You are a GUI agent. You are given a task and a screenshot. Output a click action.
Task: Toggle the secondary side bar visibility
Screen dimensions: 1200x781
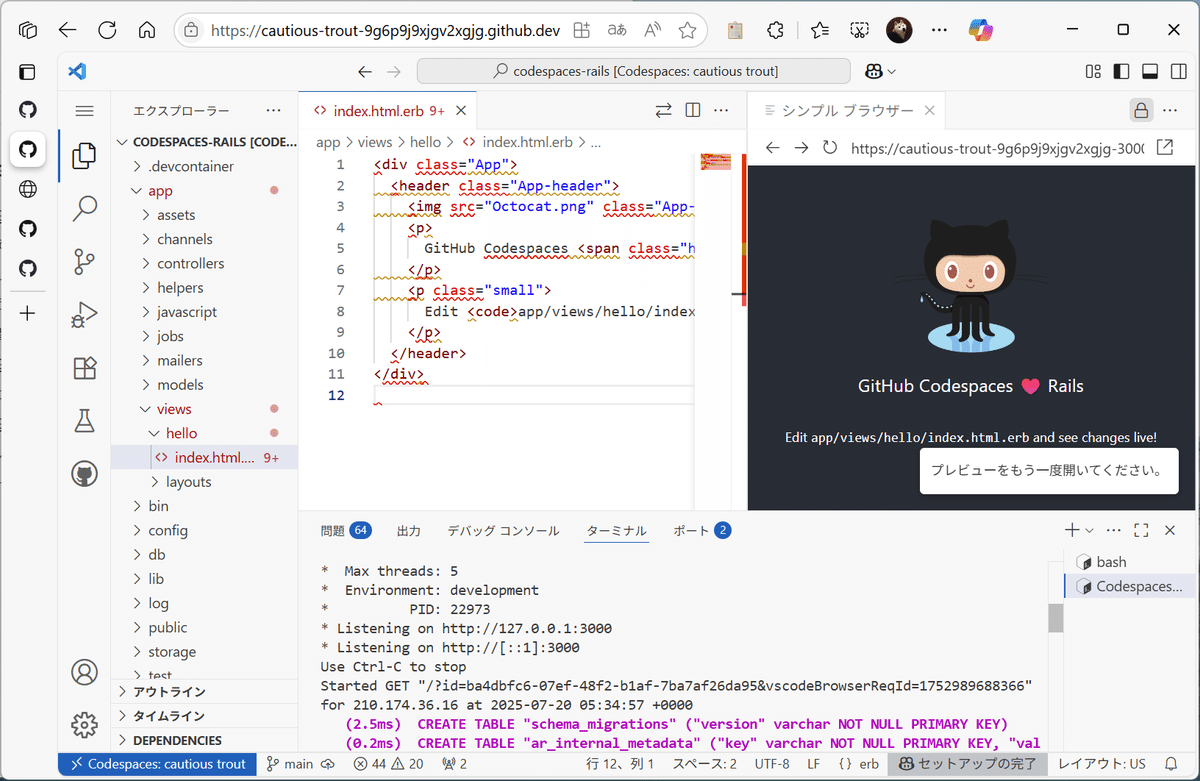coord(1179,72)
